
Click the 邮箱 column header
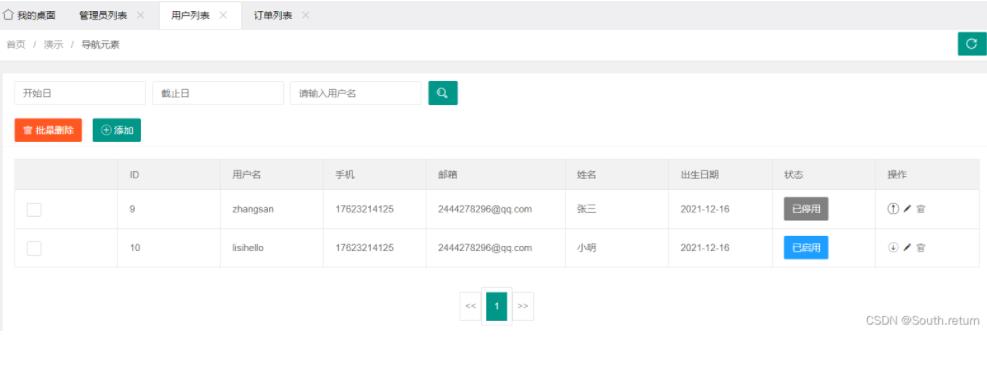(x=448, y=175)
